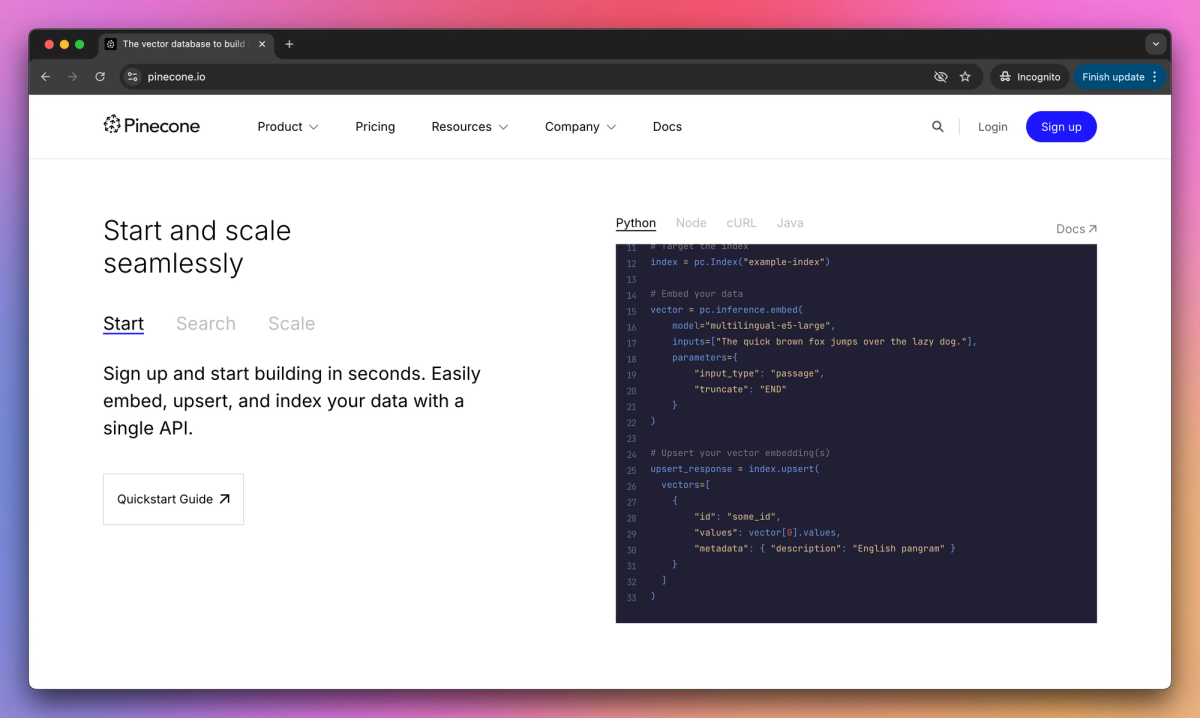
Task: Bookmark the page with the star icon
Action: point(965,76)
